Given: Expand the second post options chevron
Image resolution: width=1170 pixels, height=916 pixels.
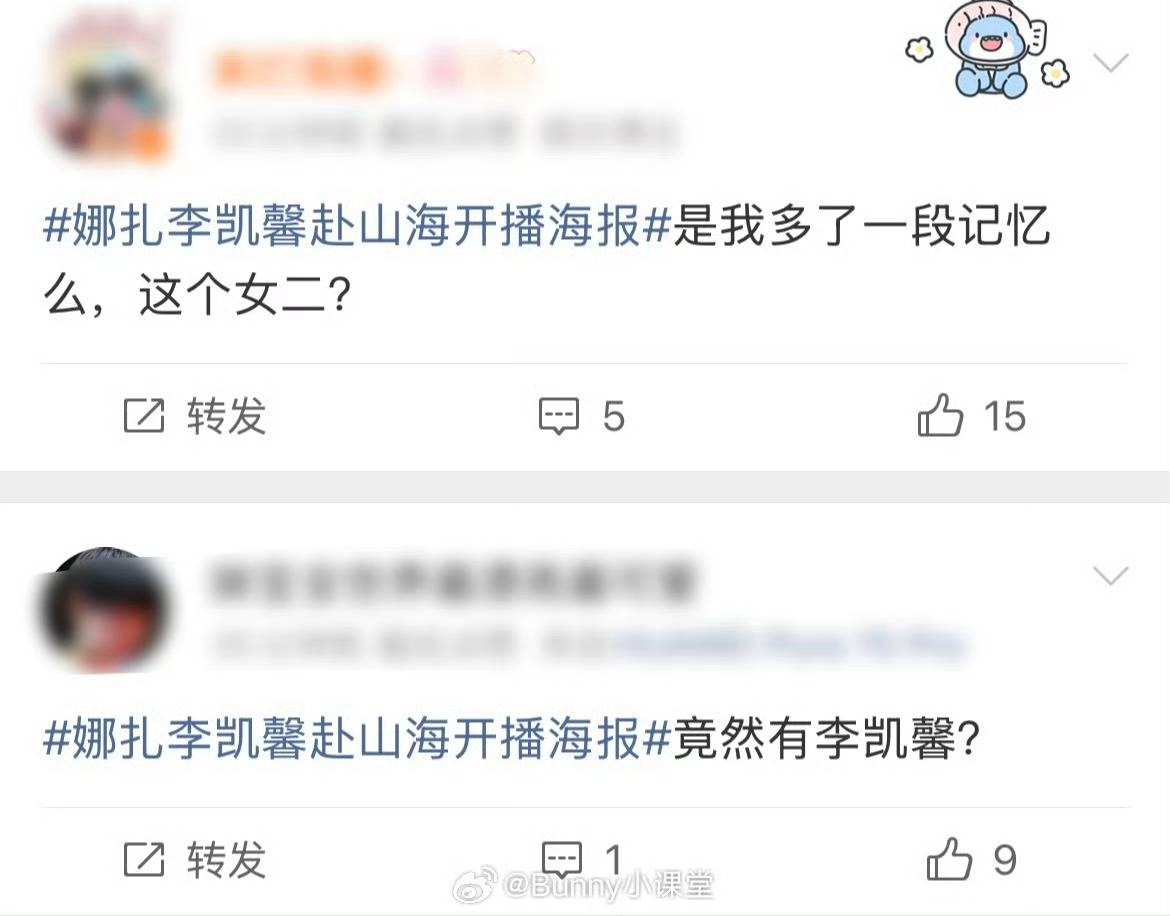Looking at the screenshot, I should (1110, 575).
